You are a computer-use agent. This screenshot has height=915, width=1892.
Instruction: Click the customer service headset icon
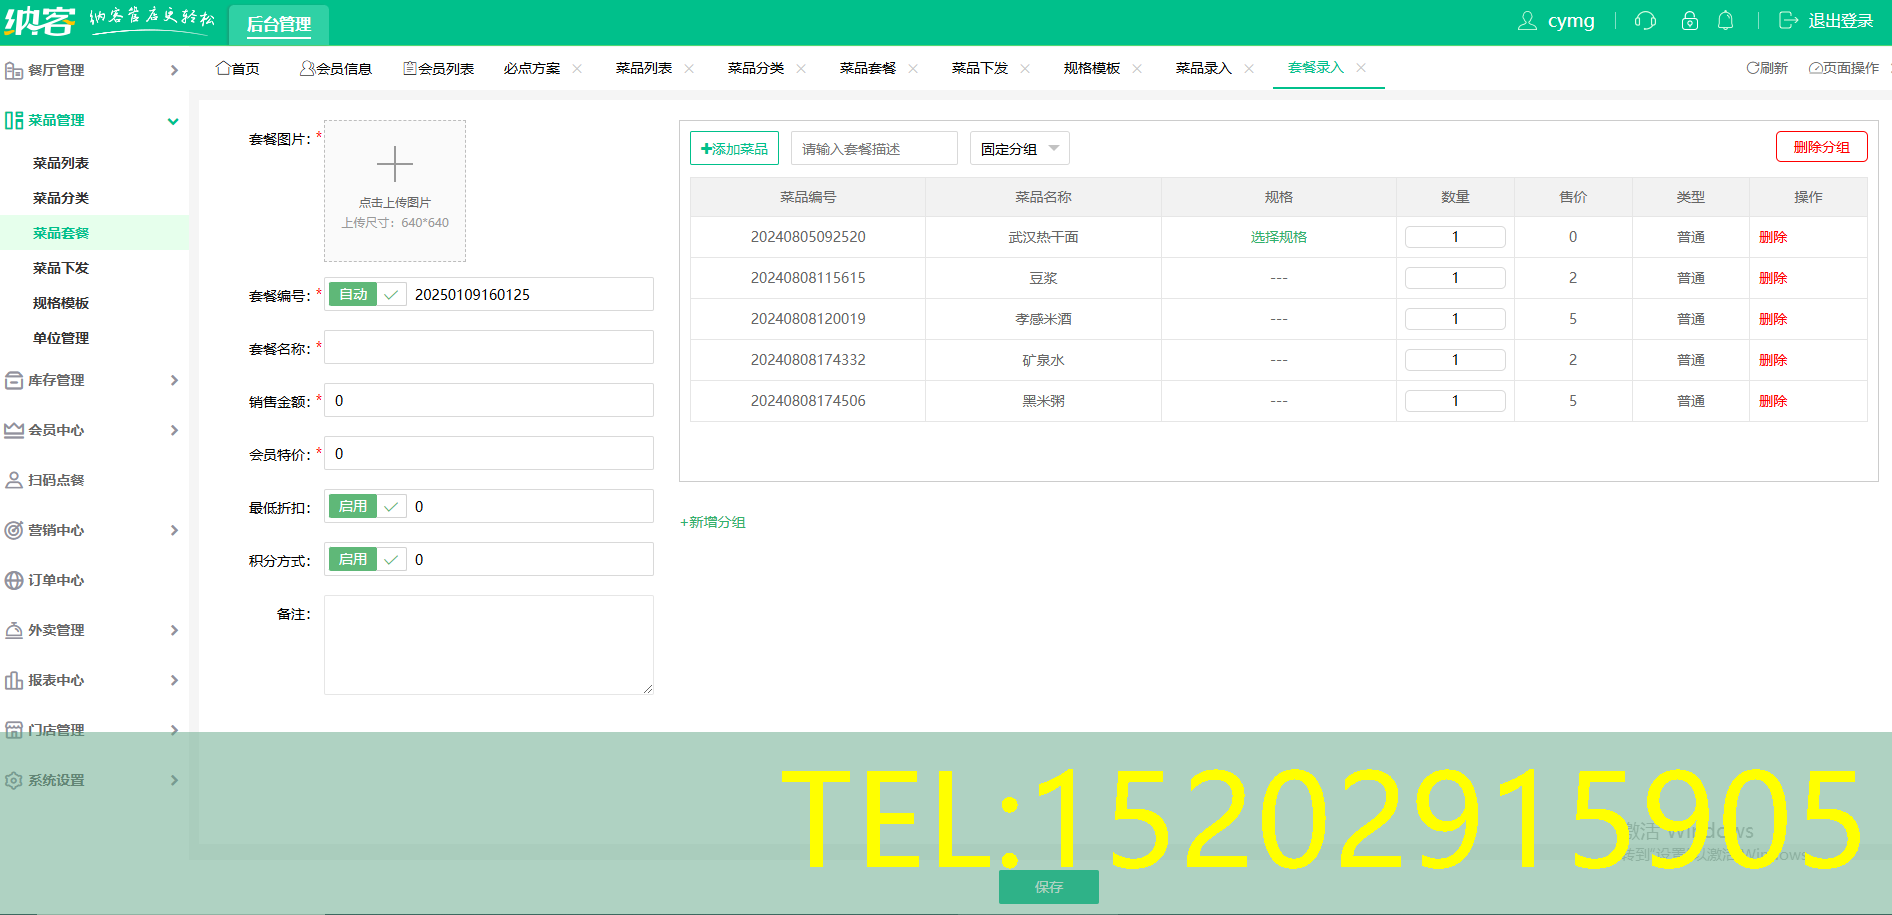(x=1645, y=21)
